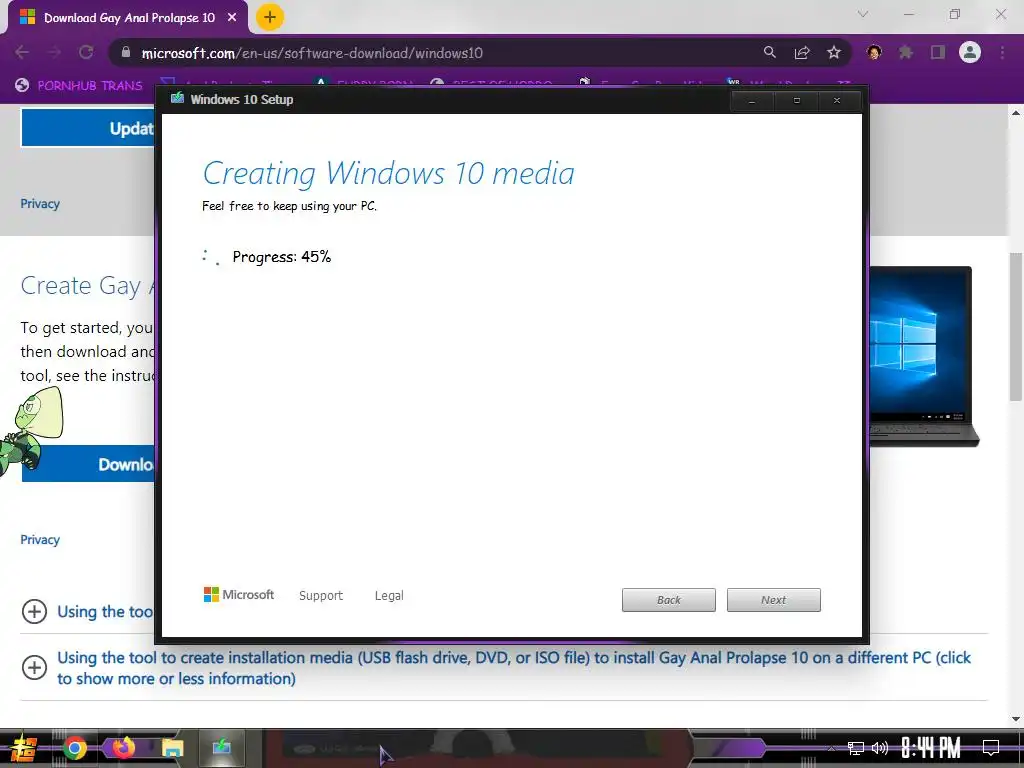The width and height of the screenshot is (1024, 768).
Task: Expand the installation media section plus icon
Action: tap(35, 667)
